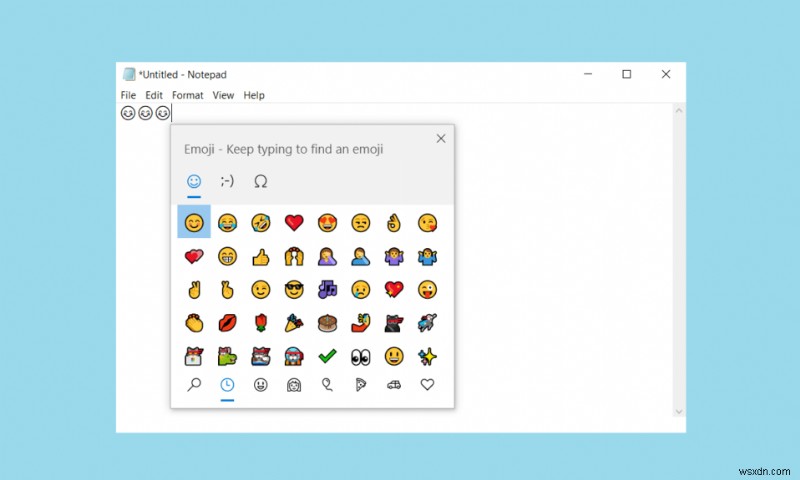Screen dimensions: 800x480
Task: Insert the green check mark emoji
Action: [327, 356]
